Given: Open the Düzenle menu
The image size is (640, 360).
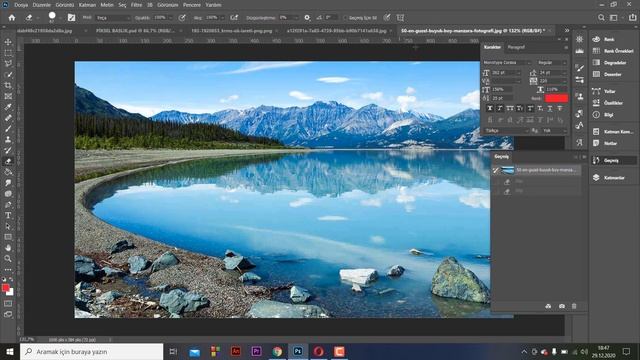Looking at the screenshot, I should (x=42, y=5).
